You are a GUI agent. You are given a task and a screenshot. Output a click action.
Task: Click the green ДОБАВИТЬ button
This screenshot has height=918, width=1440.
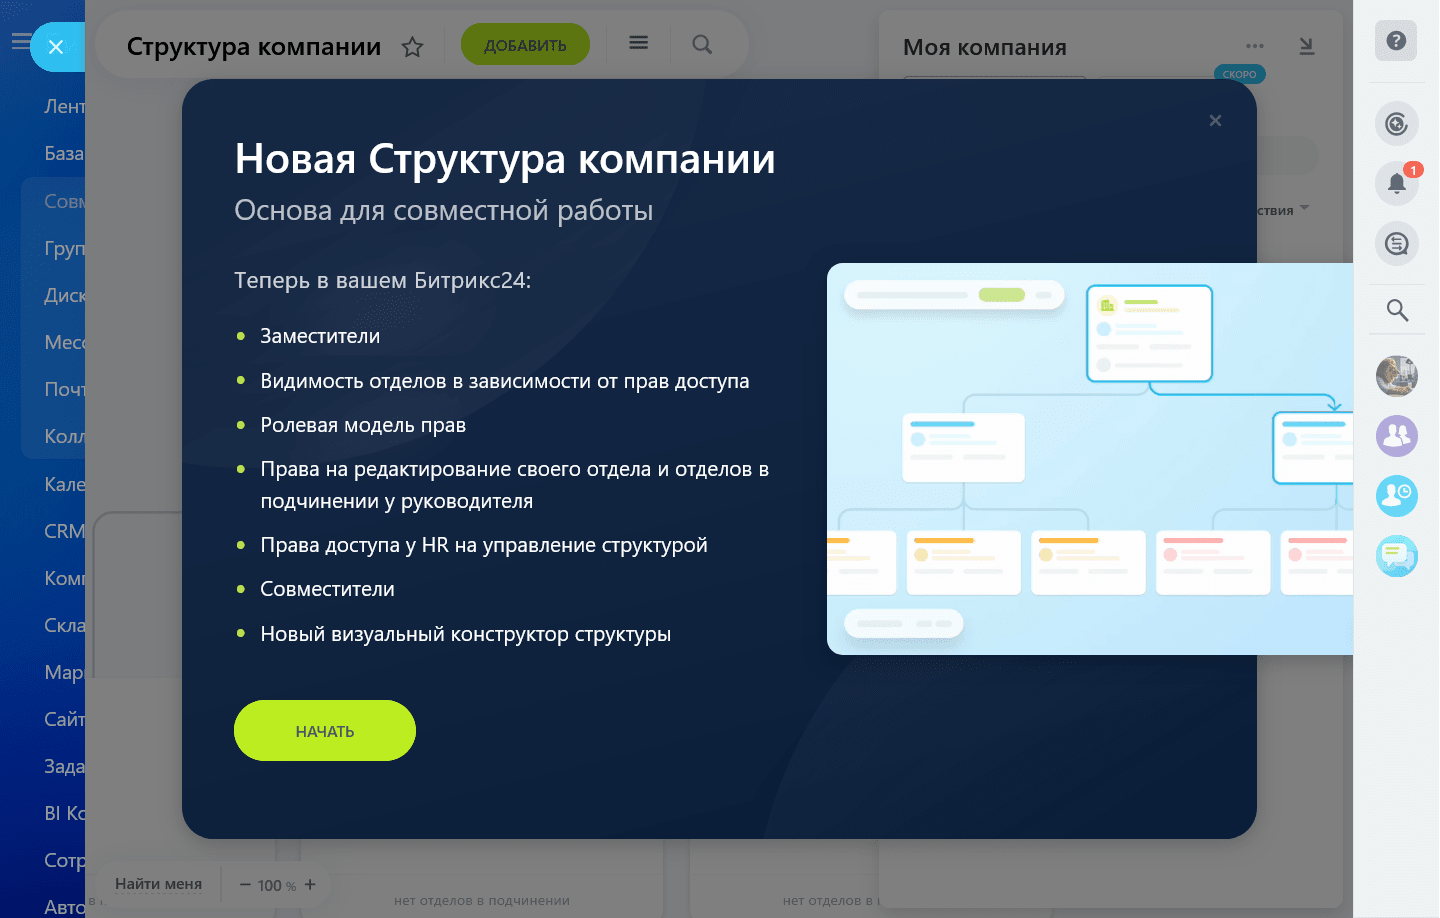525,44
